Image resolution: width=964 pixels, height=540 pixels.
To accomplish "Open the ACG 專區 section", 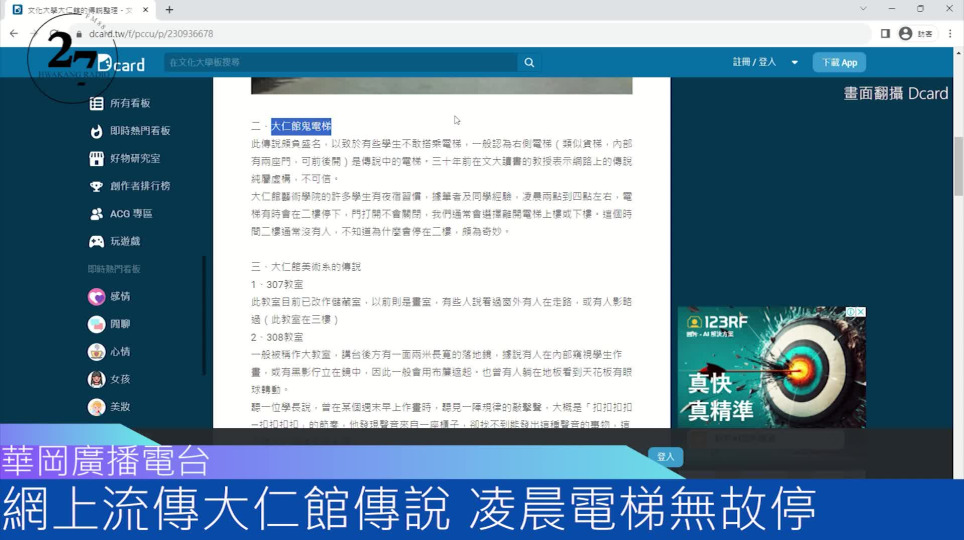I will (130, 214).
